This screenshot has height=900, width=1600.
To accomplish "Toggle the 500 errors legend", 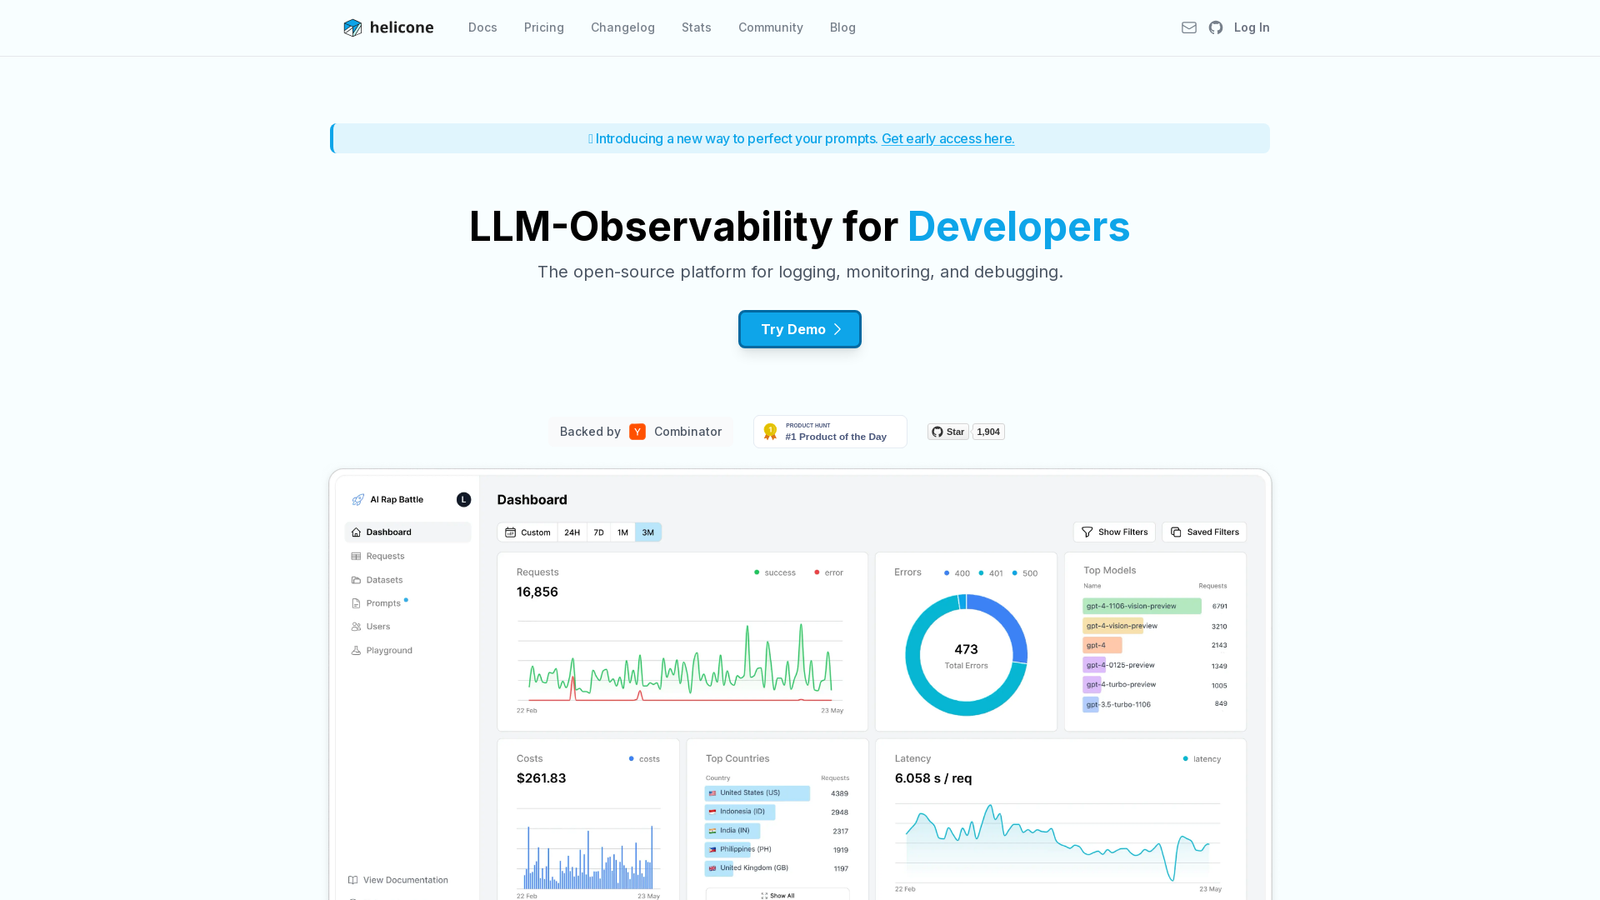I will 1025,574.
